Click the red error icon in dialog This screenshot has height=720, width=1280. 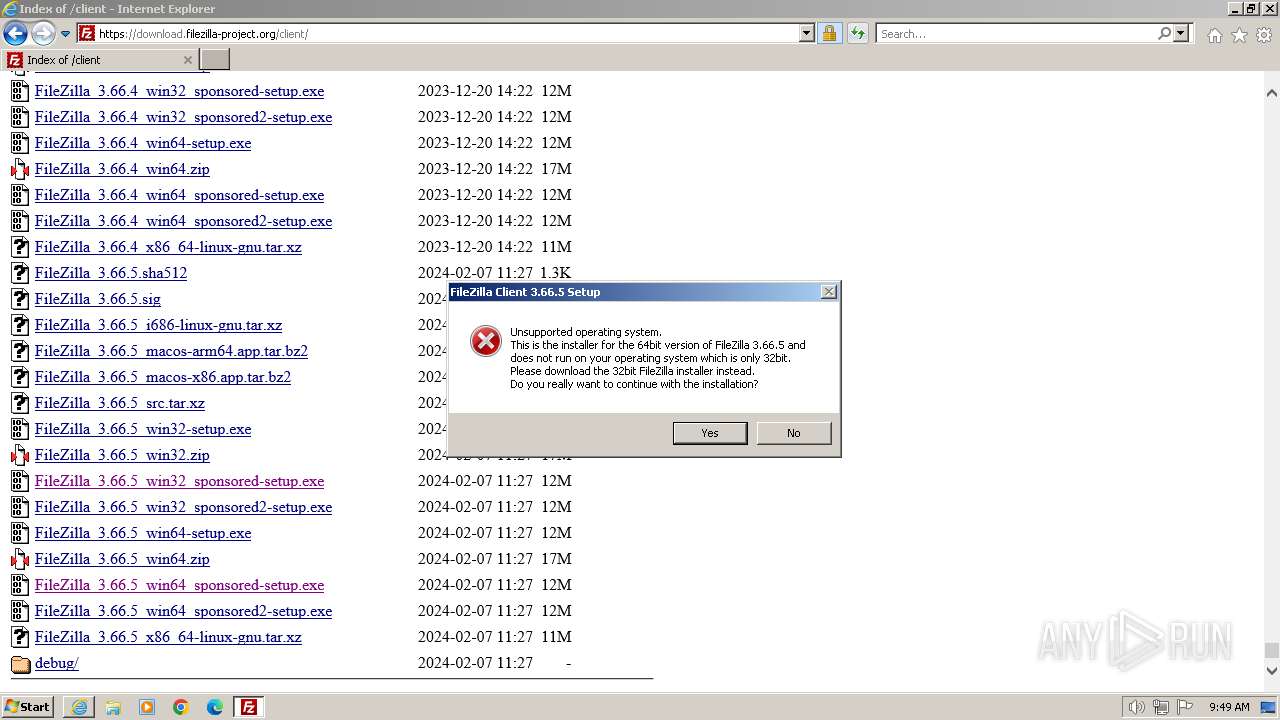[x=486, y=341]
